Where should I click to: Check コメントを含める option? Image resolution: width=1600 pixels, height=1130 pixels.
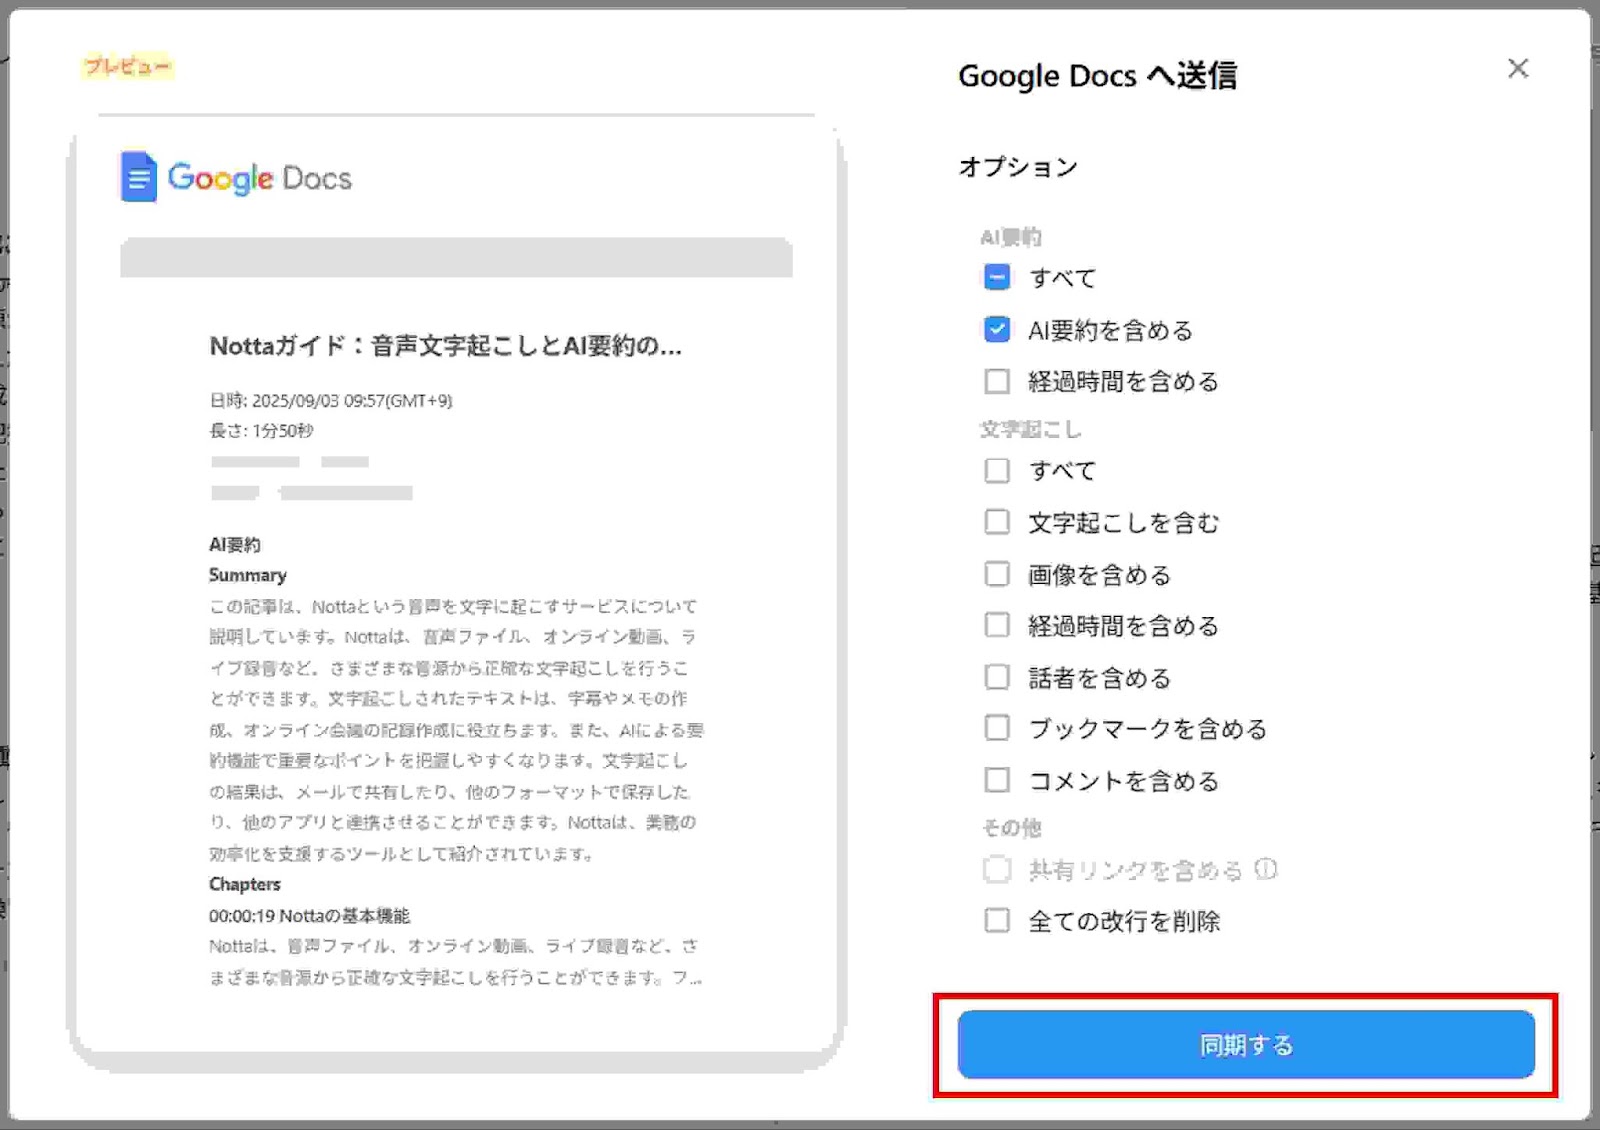[997, 780]
